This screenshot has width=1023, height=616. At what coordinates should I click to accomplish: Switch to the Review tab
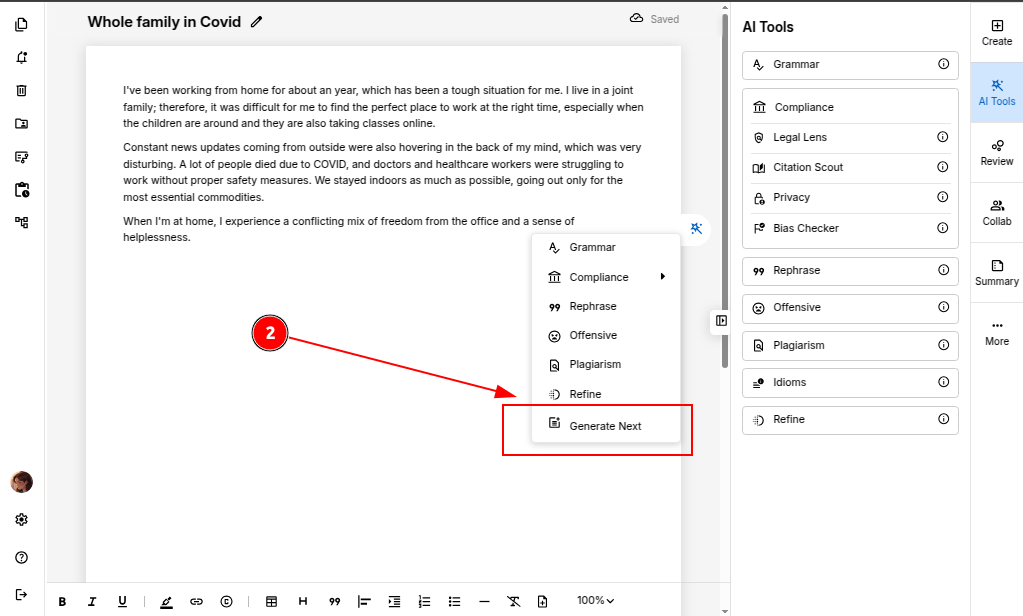pos(996,152)
